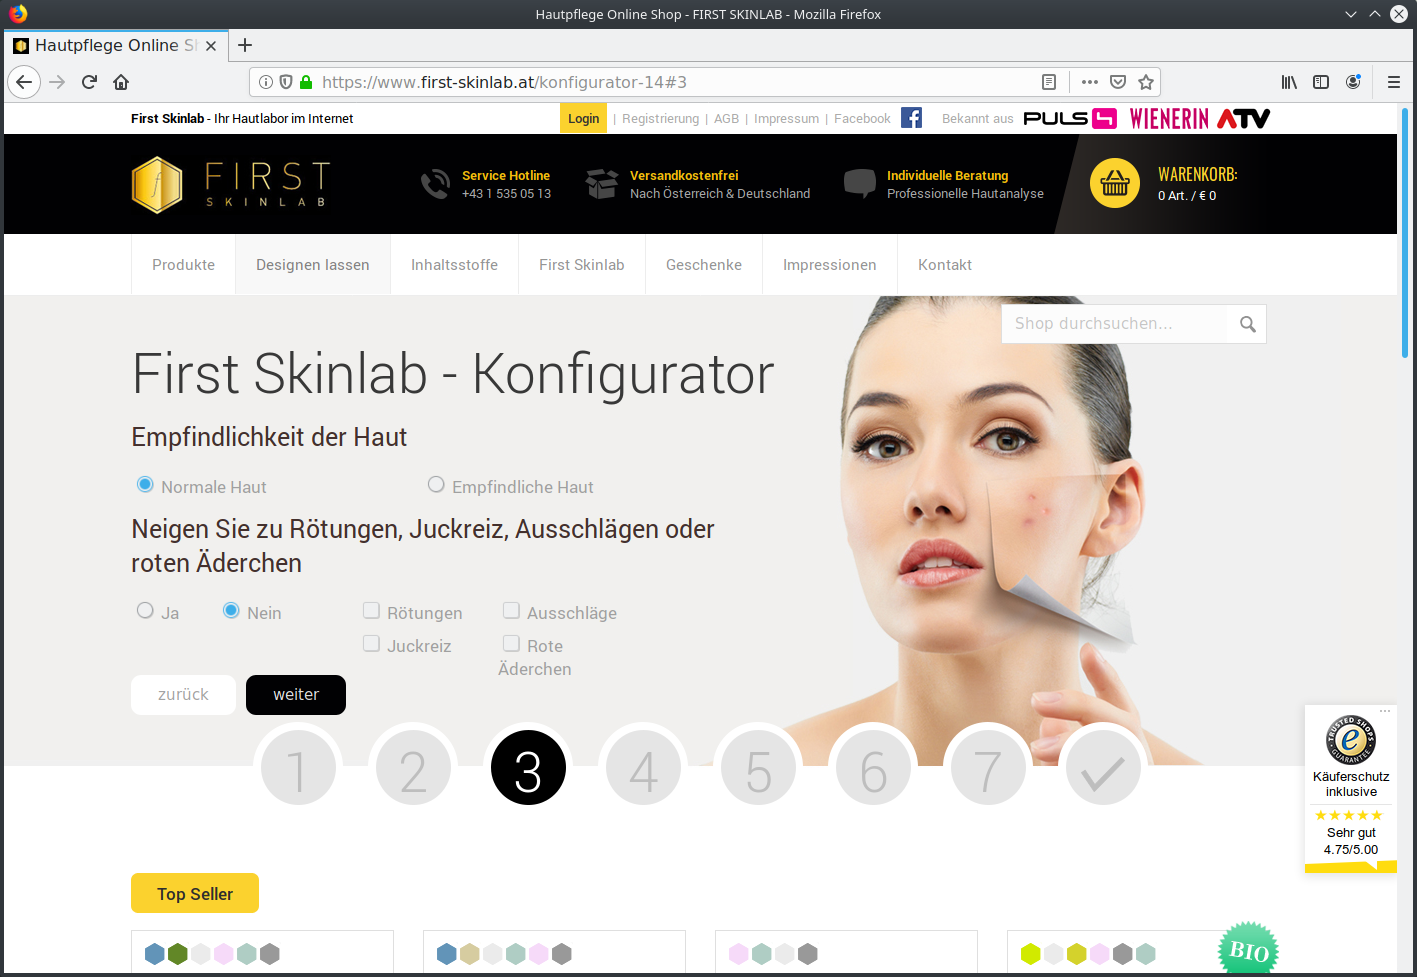This screenshot has height=977, width=1417.
Task: Open the Firefox home page
Action: pos(121,82)
